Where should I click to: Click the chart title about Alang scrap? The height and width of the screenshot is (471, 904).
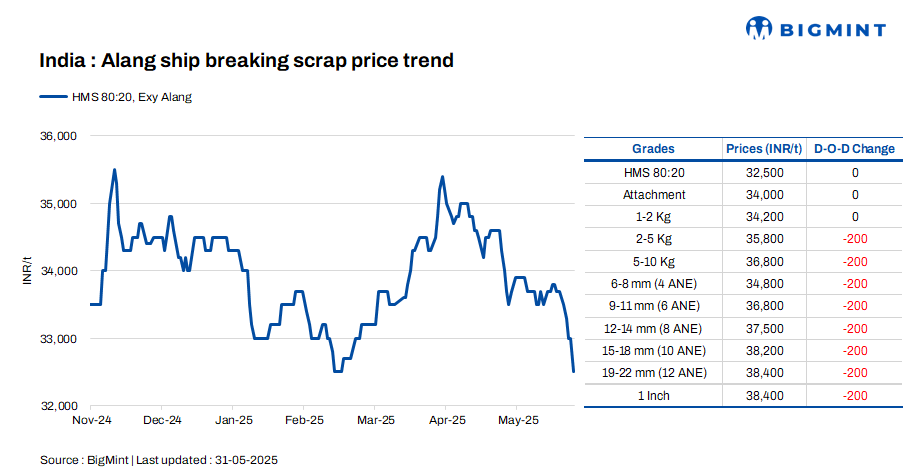pyautogui.click(x=247, y=61)
